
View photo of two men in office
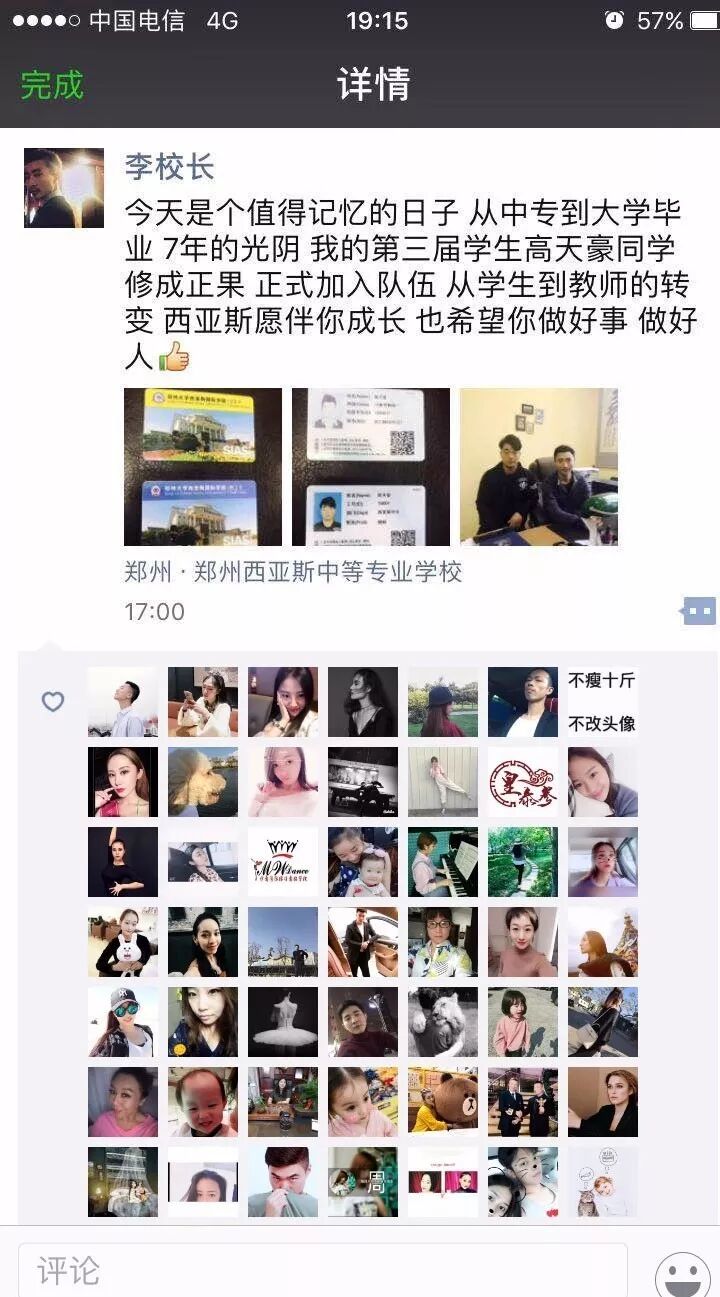(x=539, y=467)
